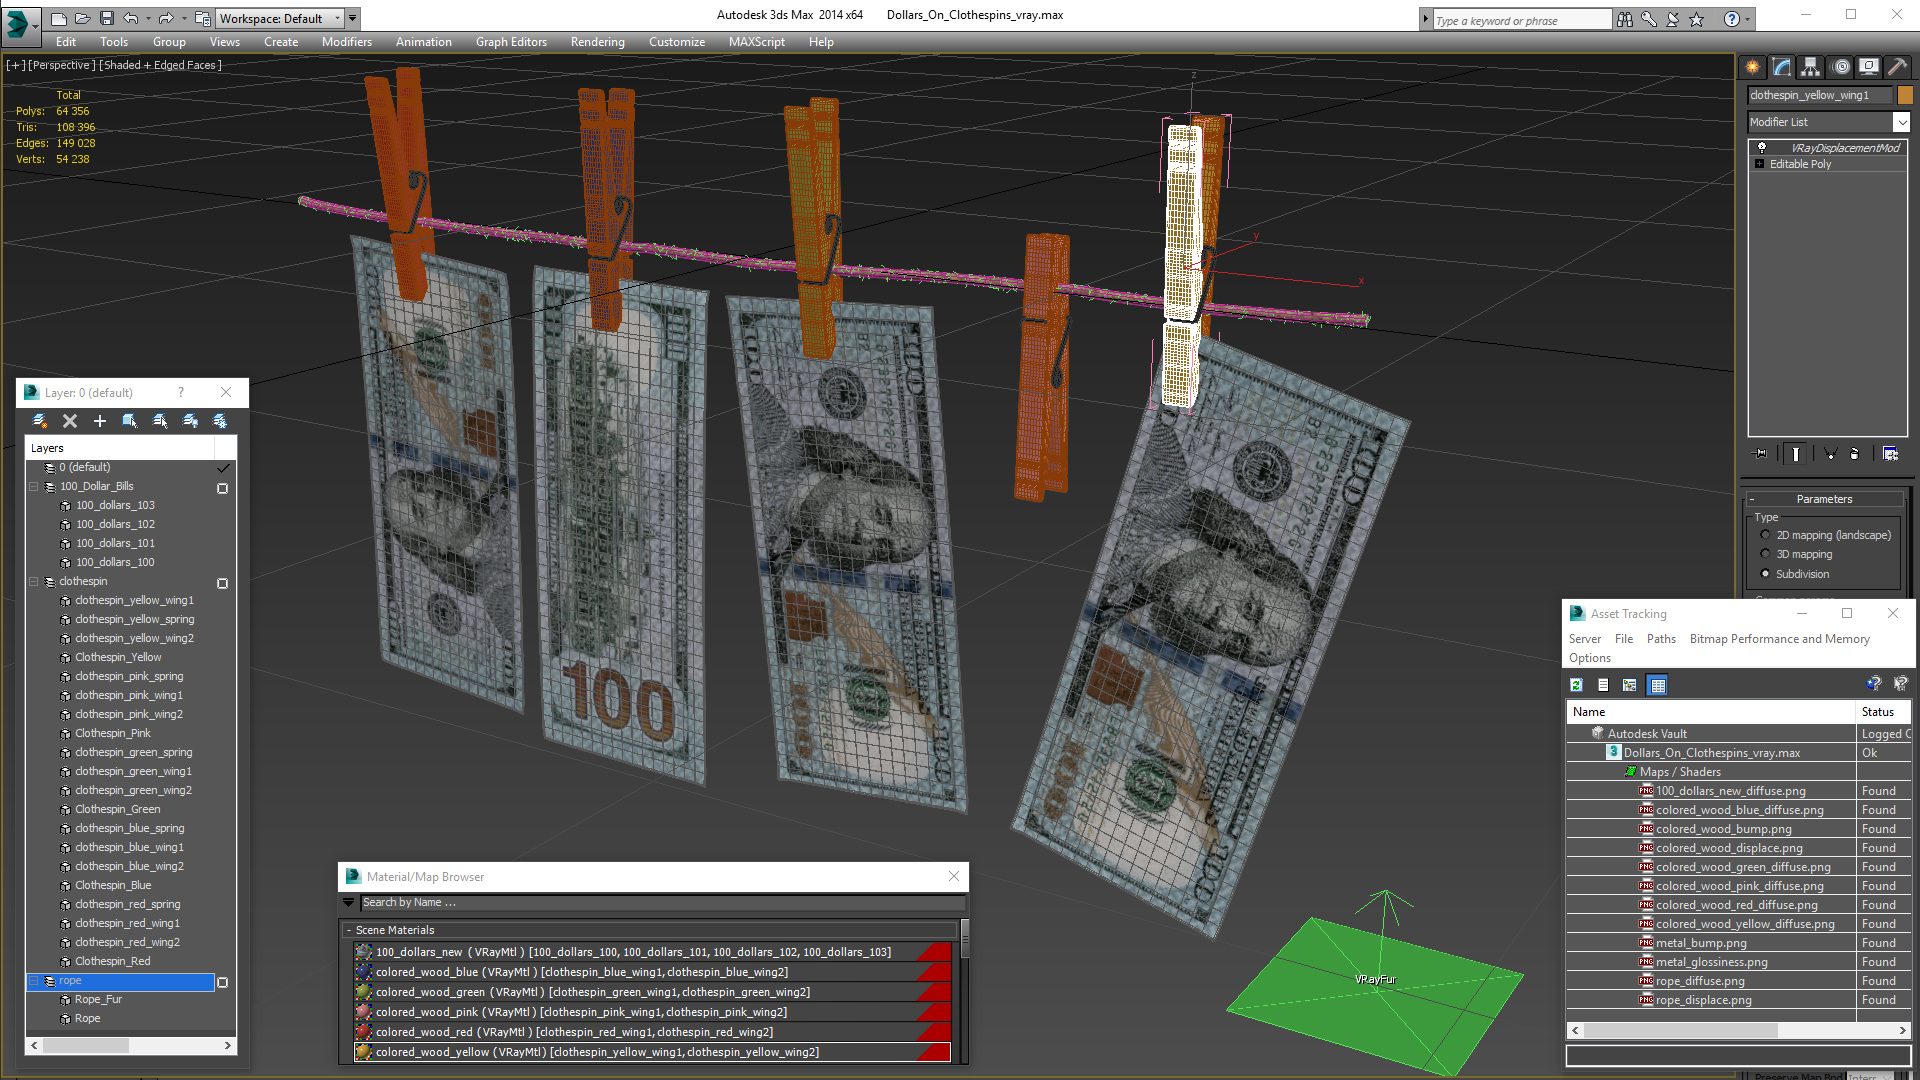Click the Subscription Center key icon
This screenshot has height=1080, width=1920.
tap(1649, 19)
